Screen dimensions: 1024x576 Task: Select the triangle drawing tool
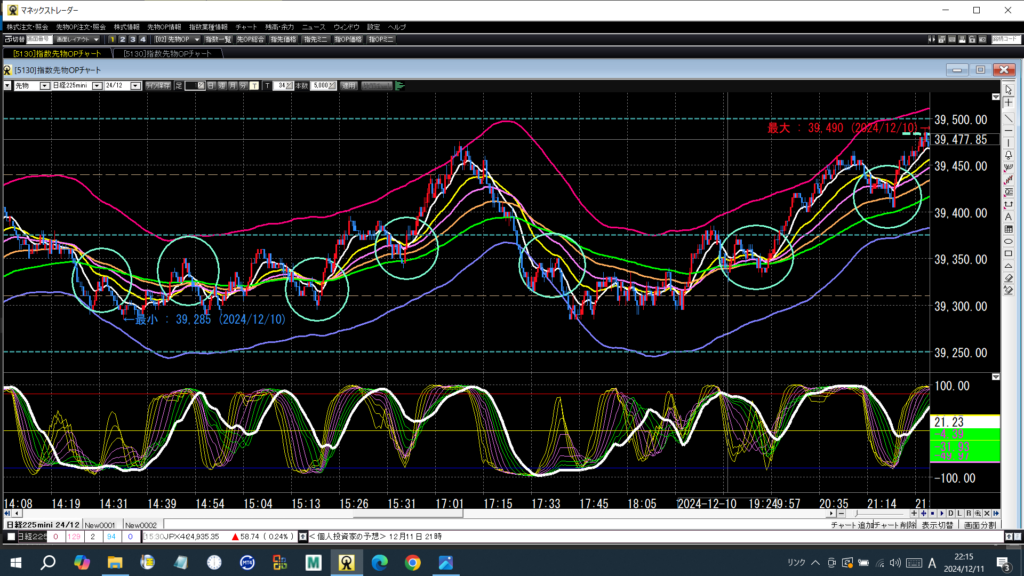pos(1008,265)
